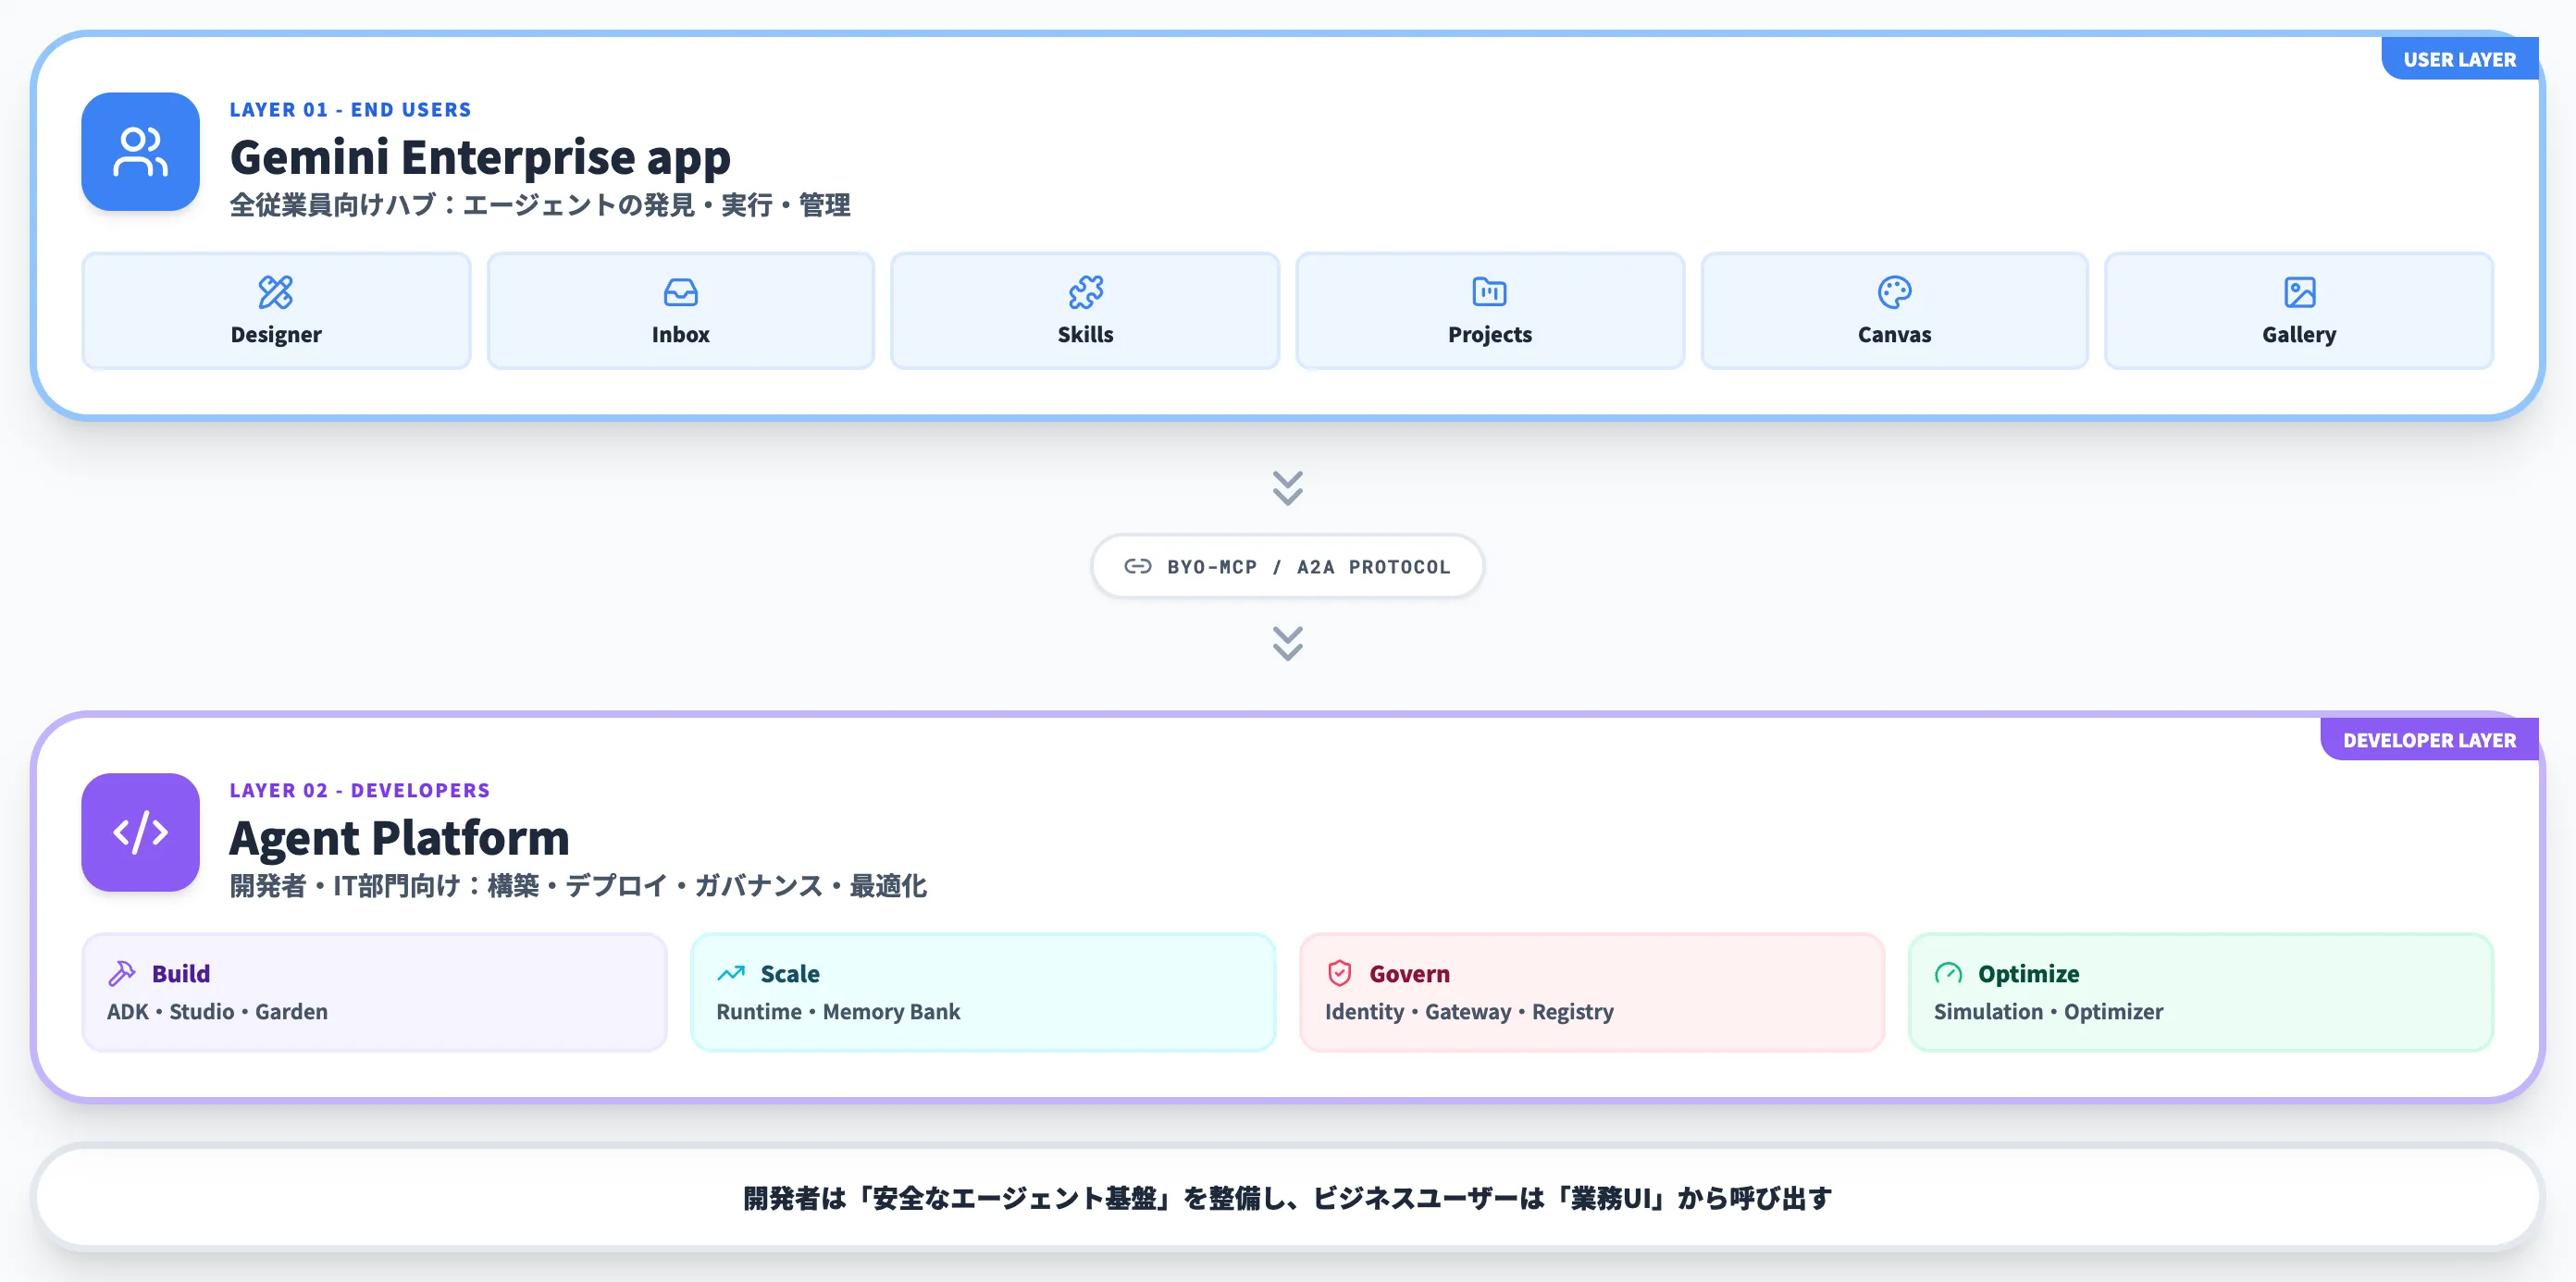Open the Gallery image icon
This screenshot has width=2576, height=1282.
click(x=2299, y=291)
